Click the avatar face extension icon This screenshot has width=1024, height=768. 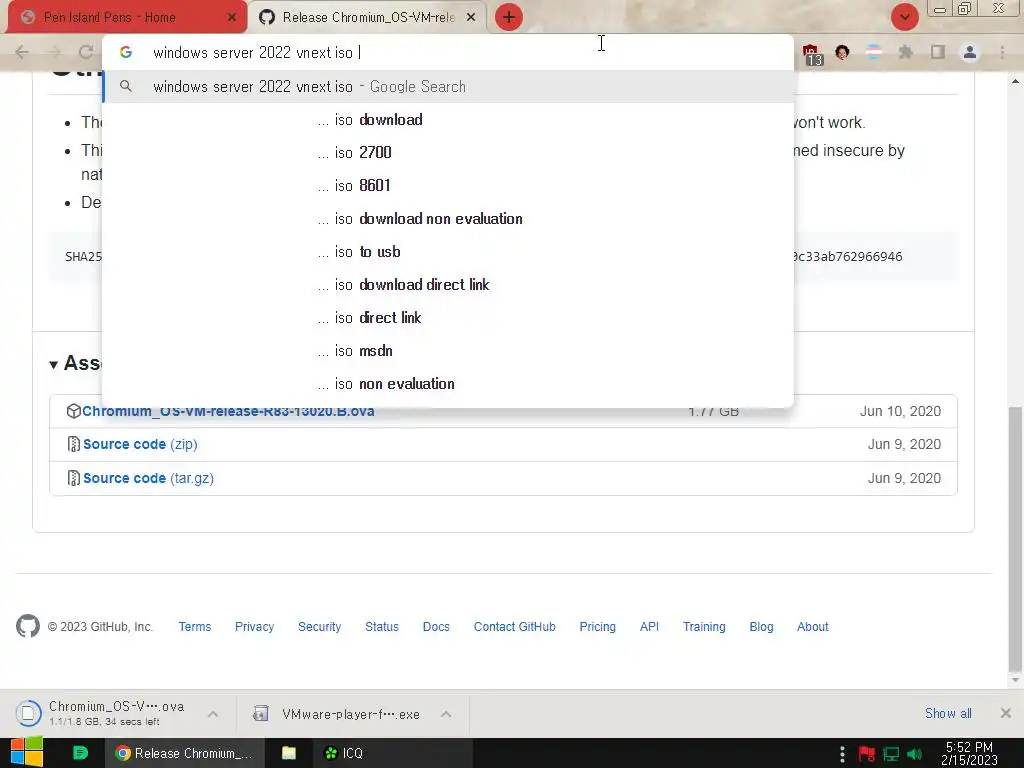pos(842,52)
